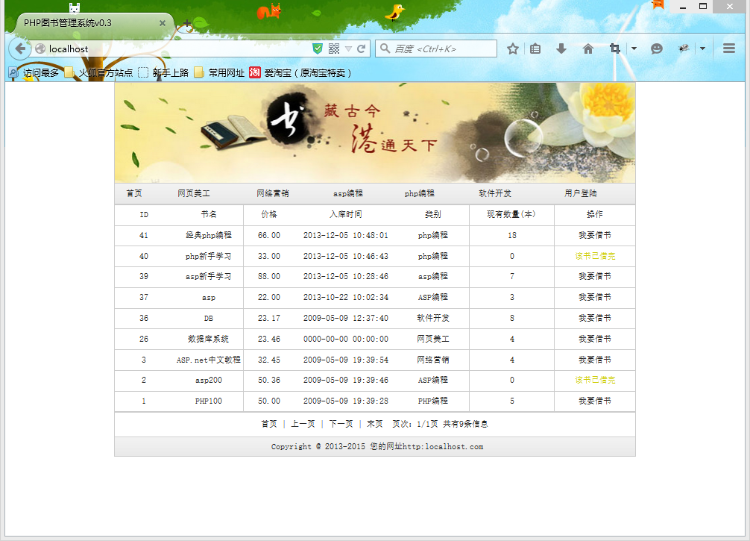This screenshot has width=750, height=541.
Task: Select book name 经典php编程
Action: click(x=209, y=235)
